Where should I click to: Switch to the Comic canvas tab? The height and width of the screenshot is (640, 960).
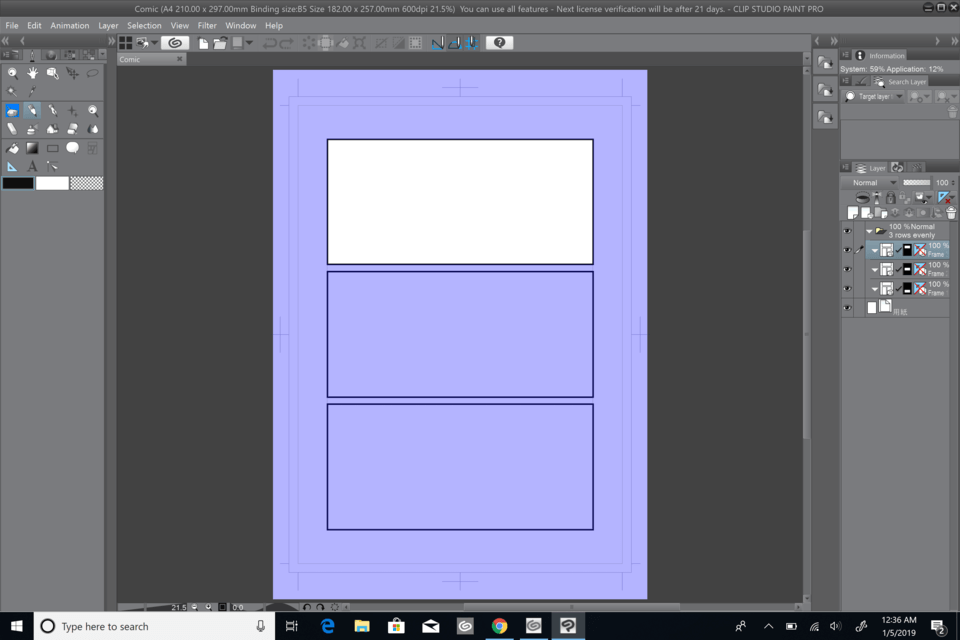[131, 59]
